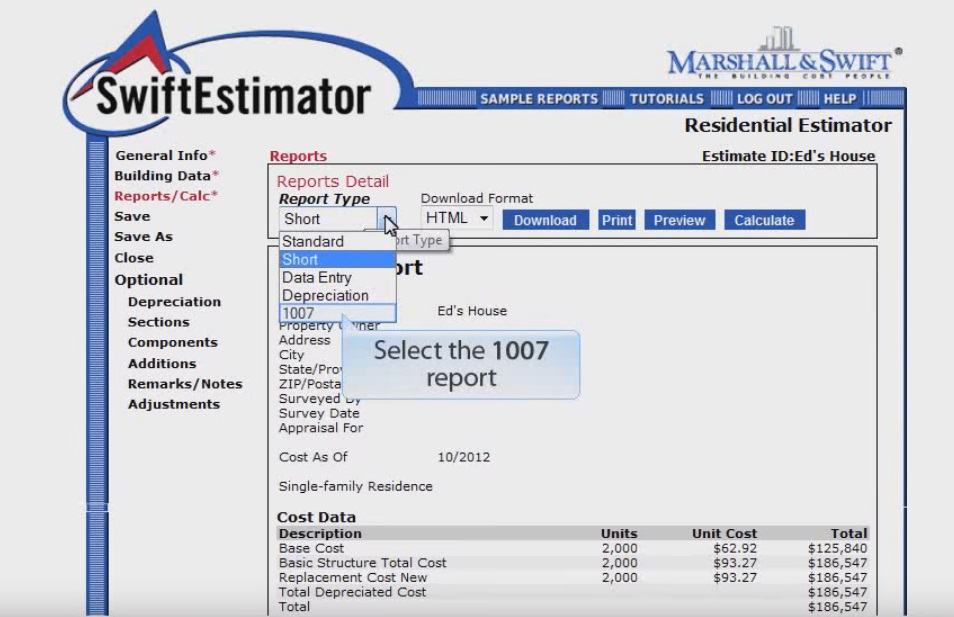Click Log Out in top bar
The image size is (954, 617).
[764, 99]
